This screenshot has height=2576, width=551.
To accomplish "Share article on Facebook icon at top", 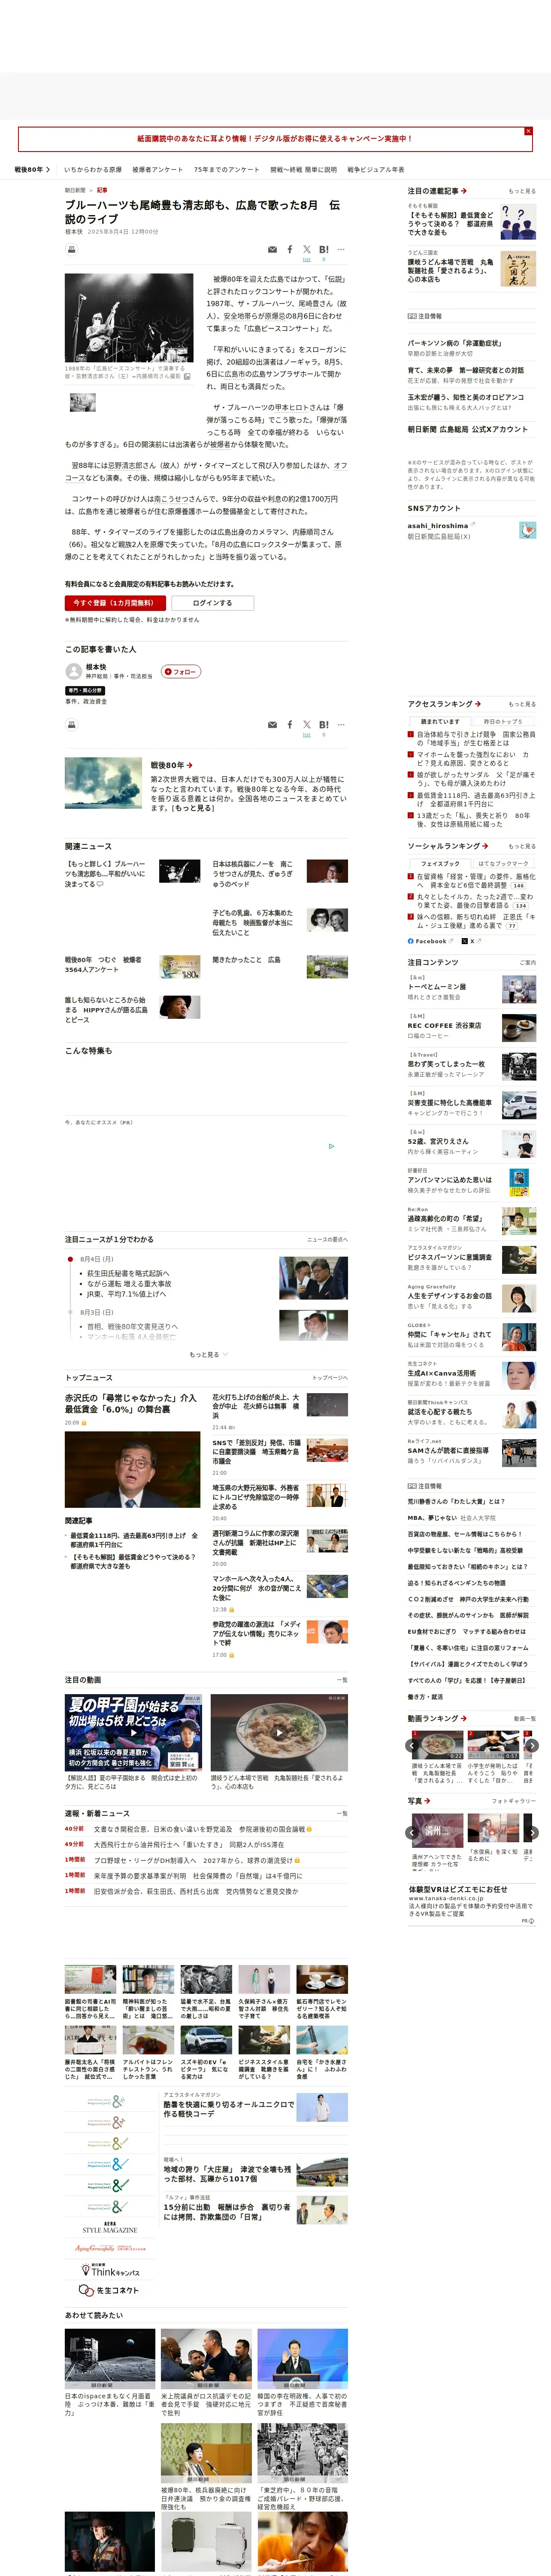I will click(290, 249).
